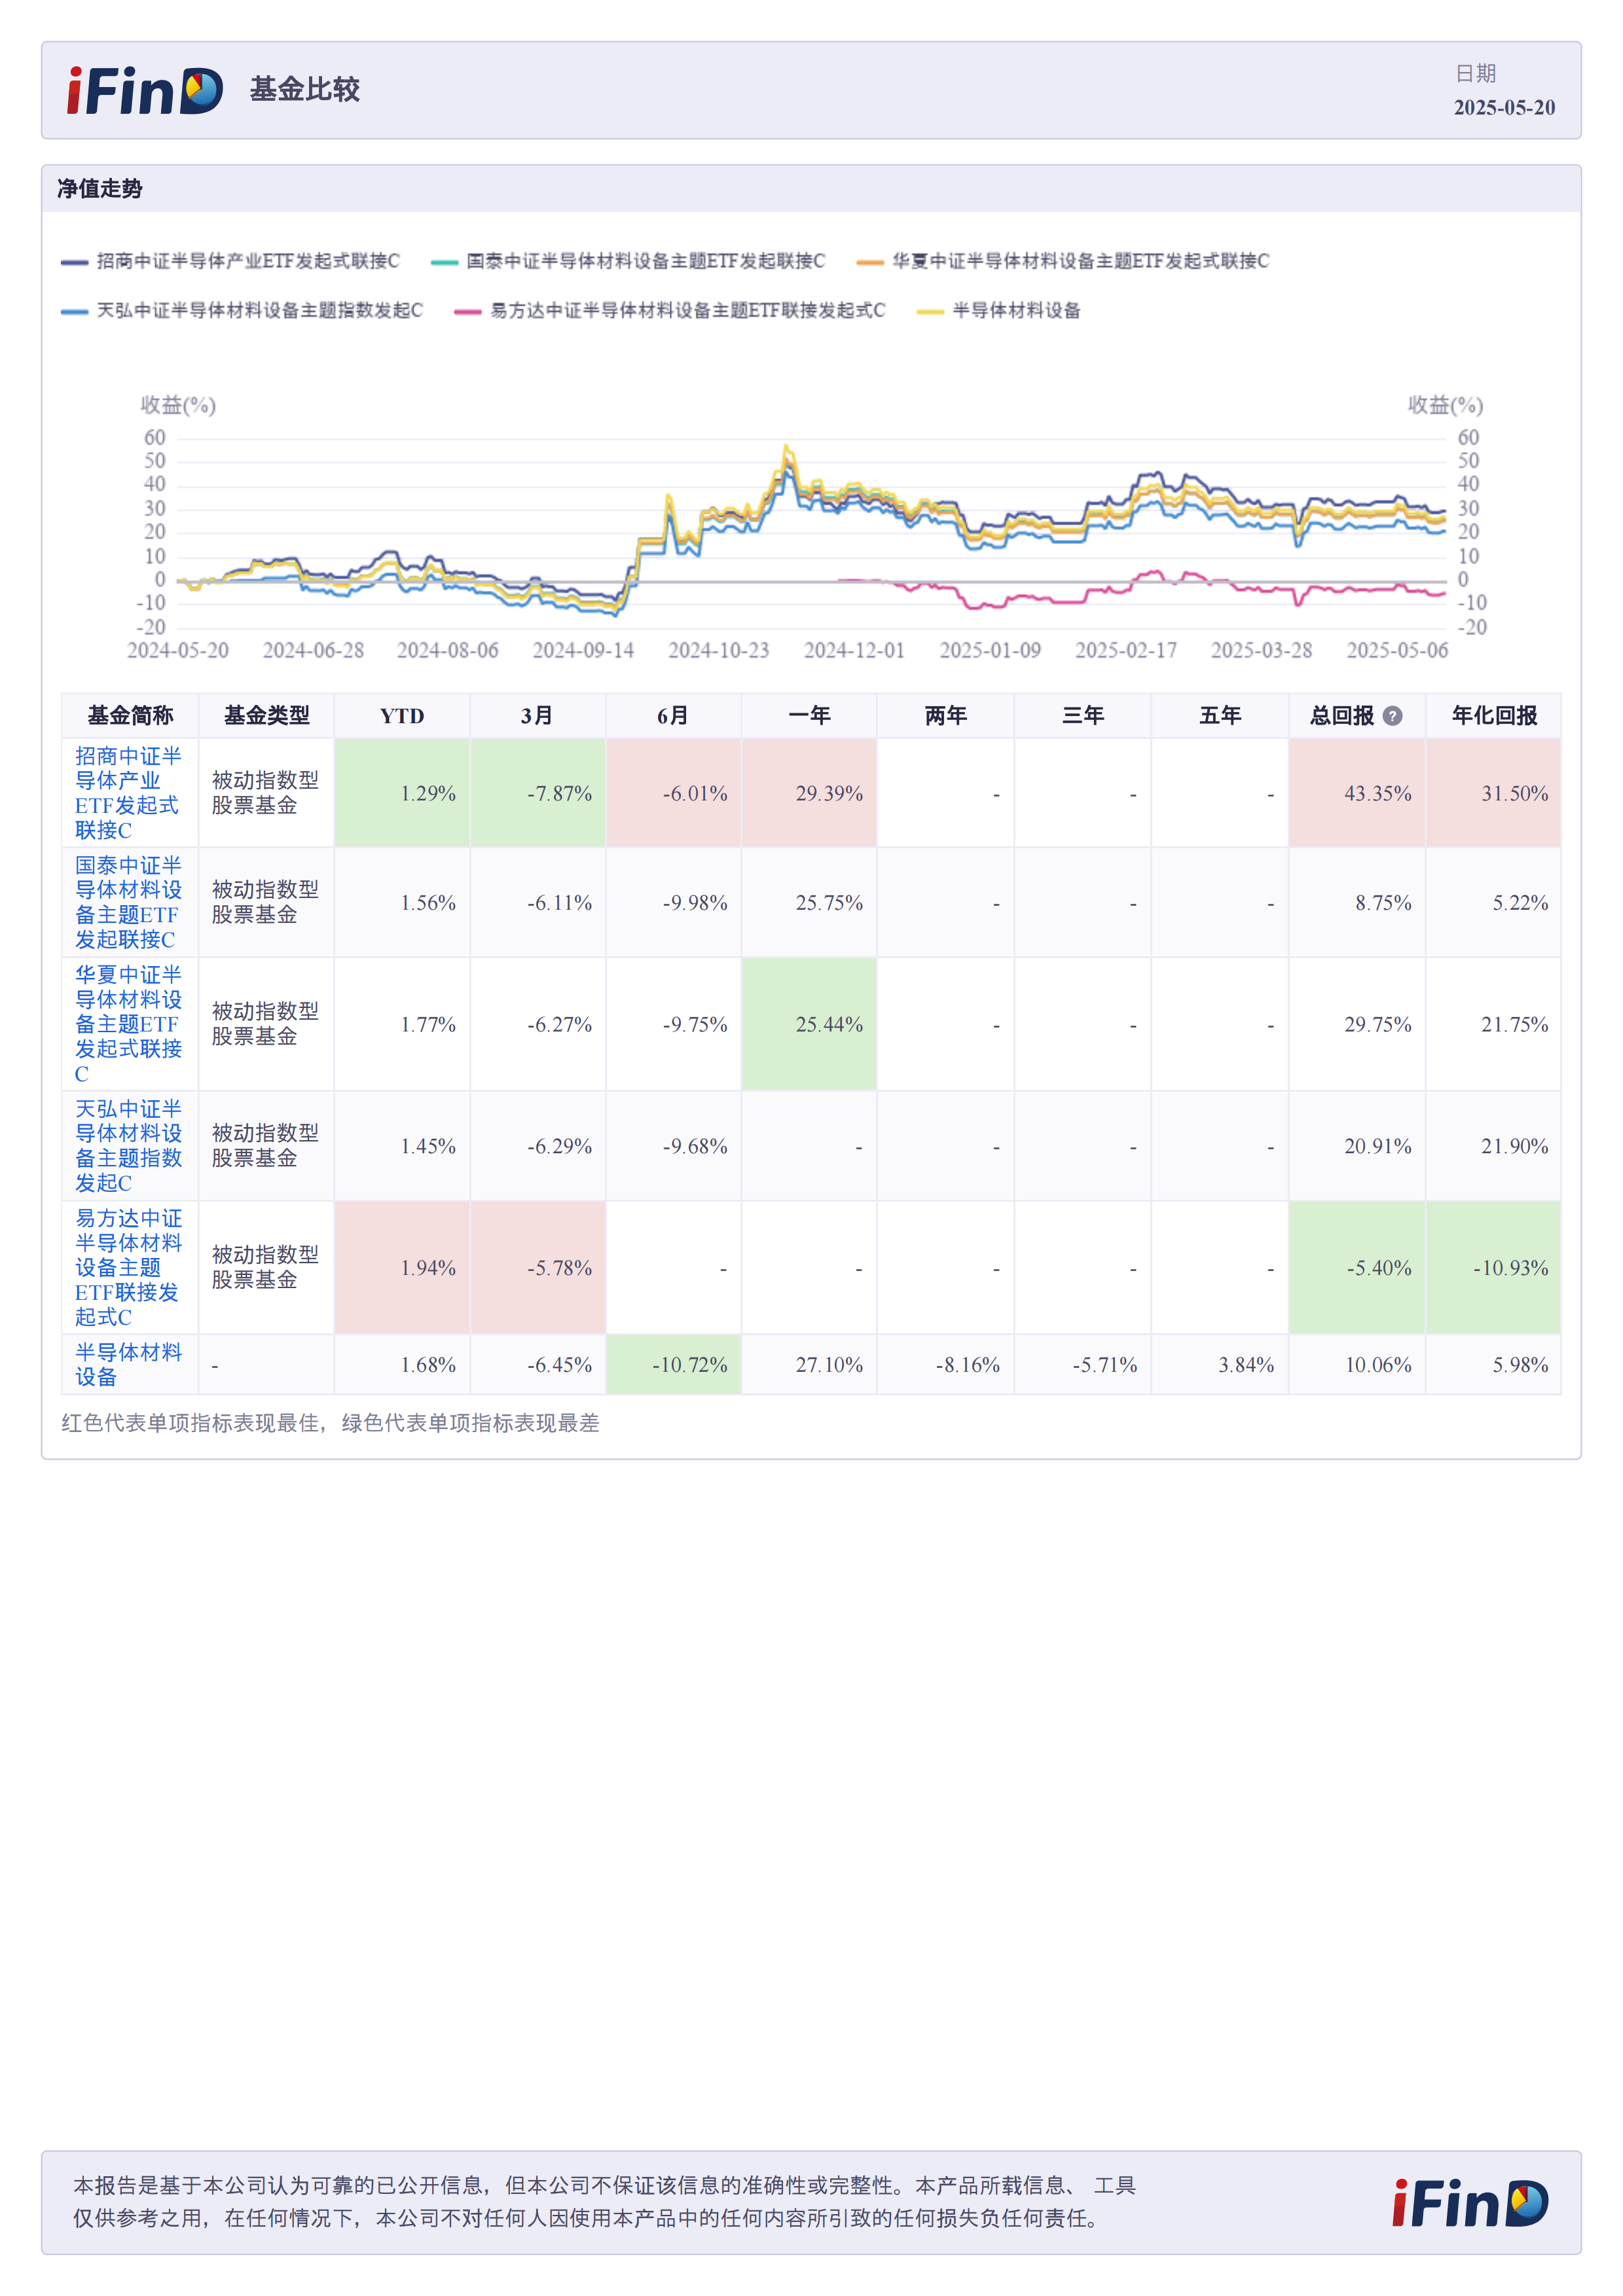The height and width of the screenshot is (2296, 1623).
Task: Toggle legend entry 招商中证半导体产业ETF发起式联接C
Action: click(x=230, y=261)
